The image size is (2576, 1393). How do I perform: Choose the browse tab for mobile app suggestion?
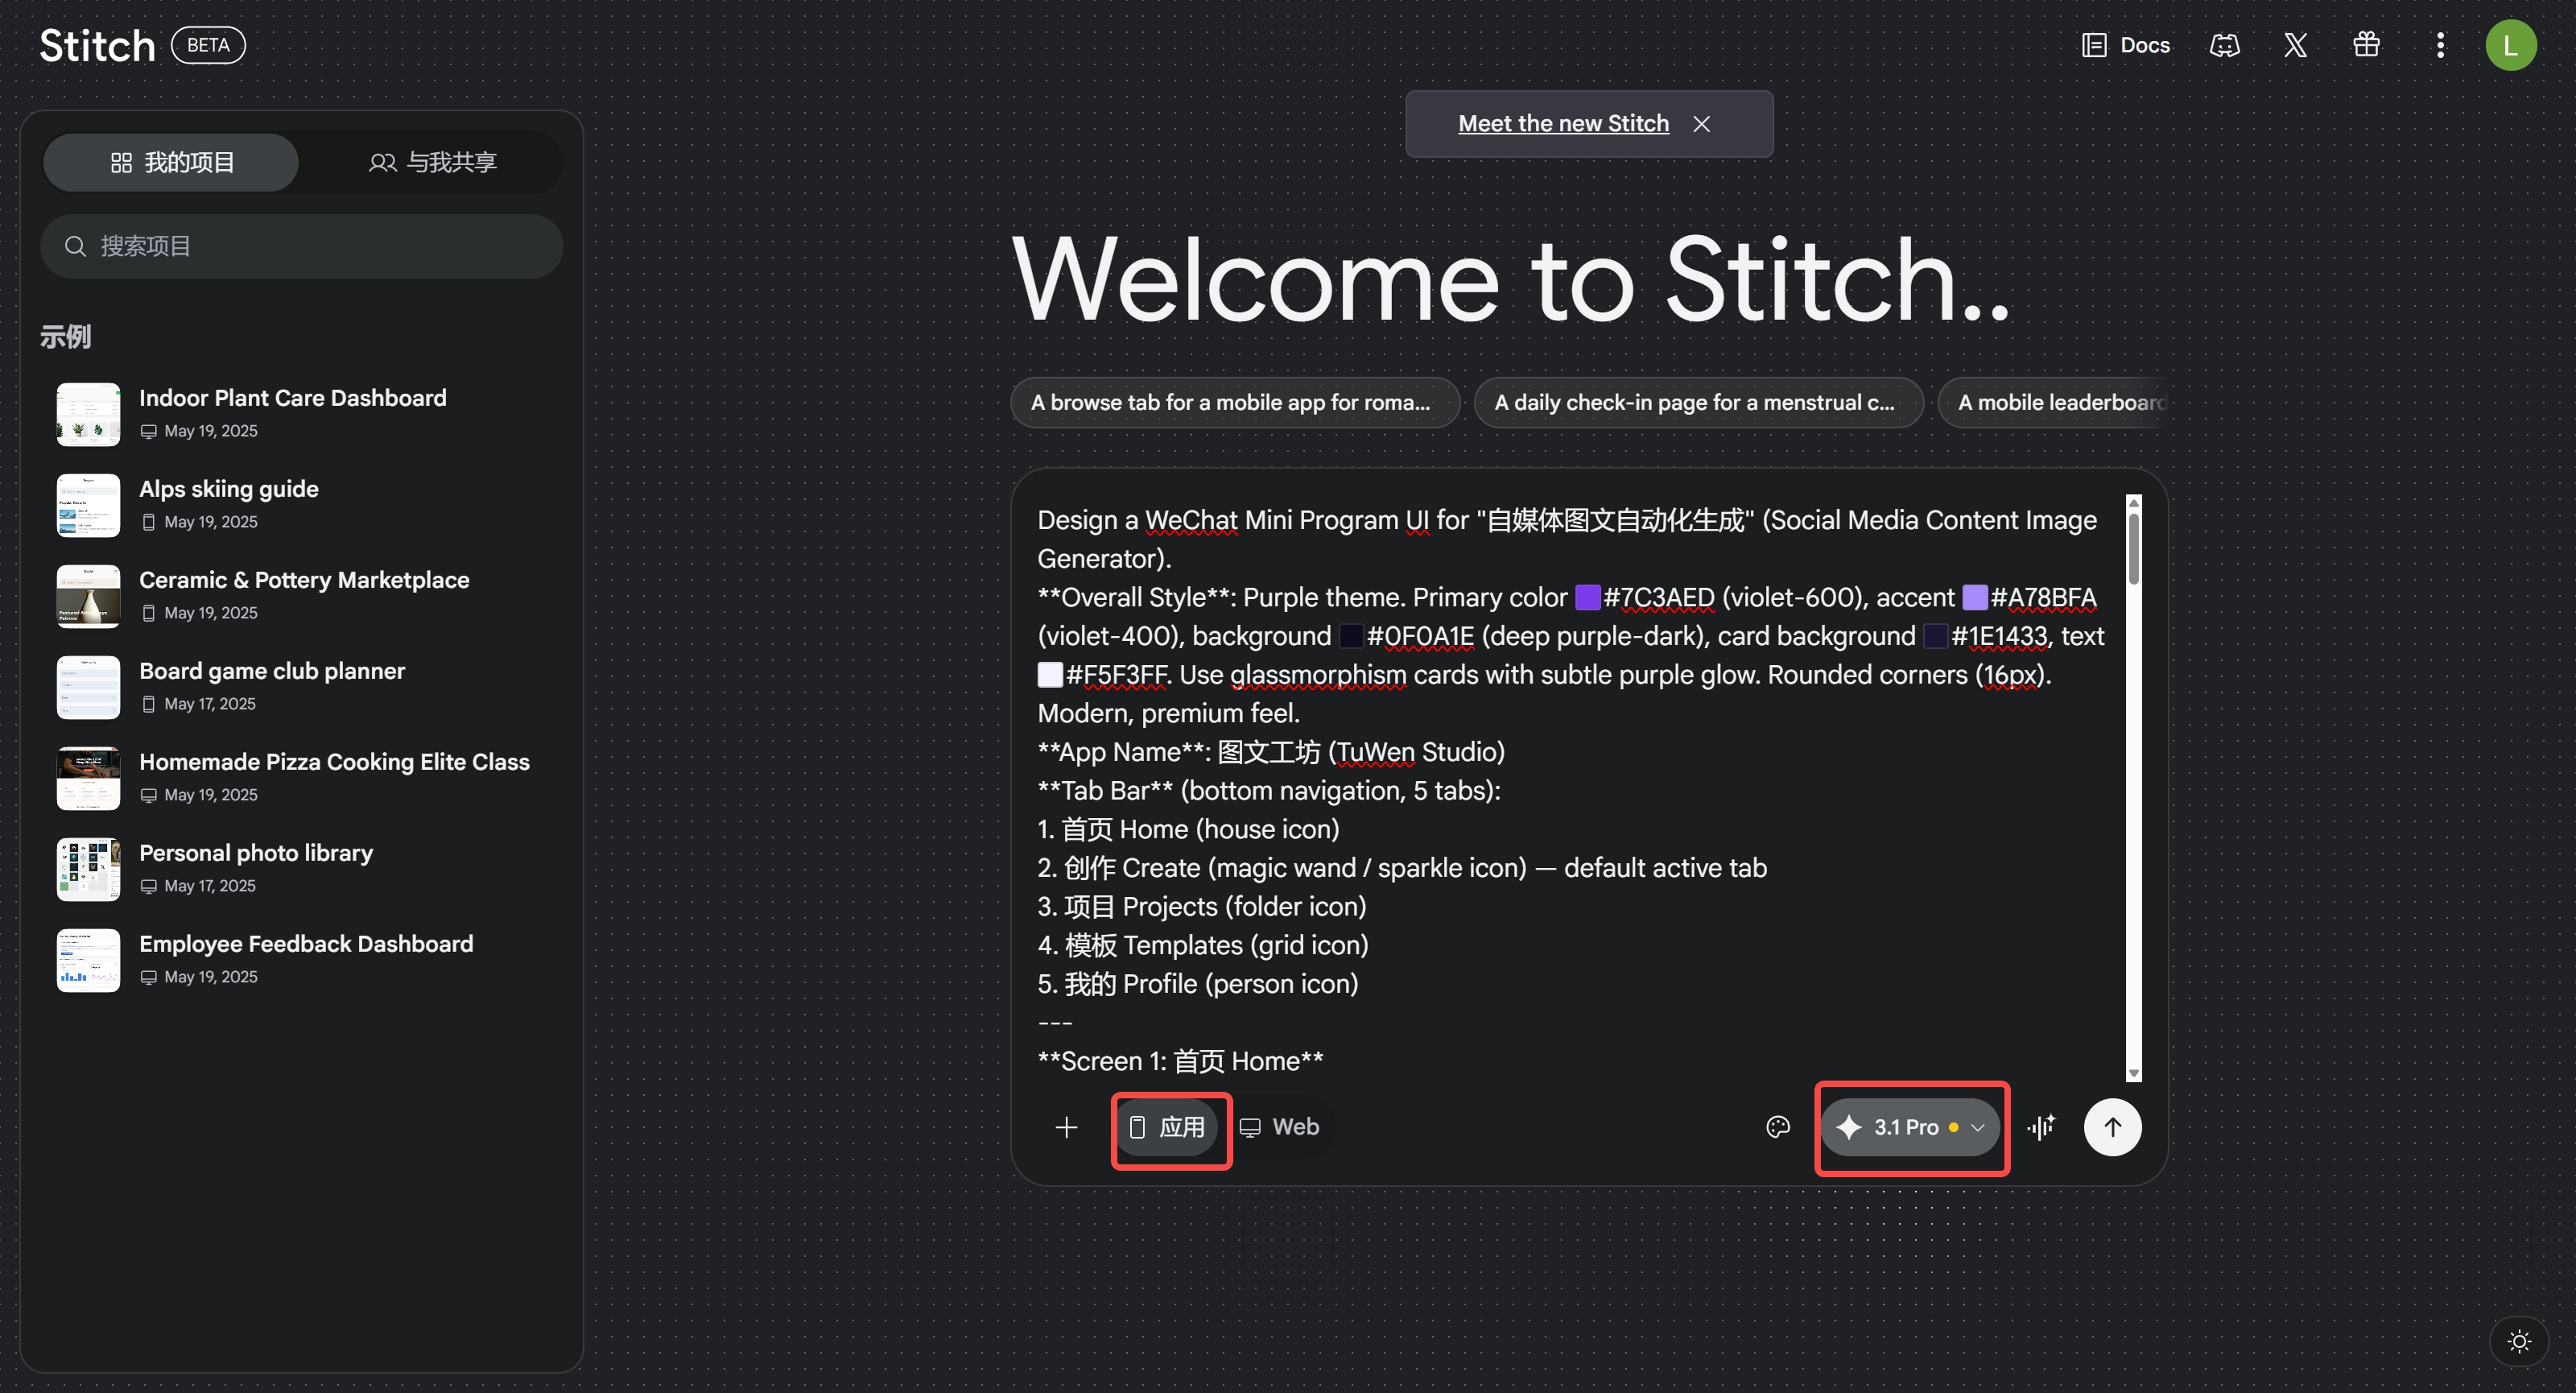click(1234, 402)
